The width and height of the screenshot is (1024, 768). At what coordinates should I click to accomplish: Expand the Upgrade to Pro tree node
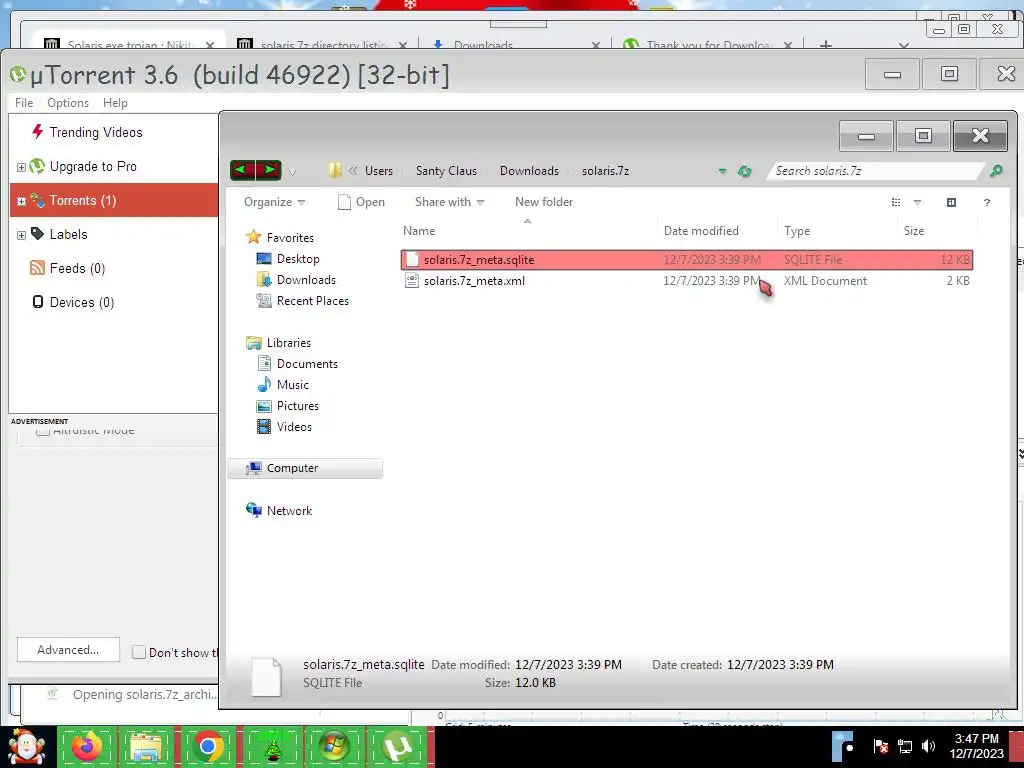coord(21,167)
